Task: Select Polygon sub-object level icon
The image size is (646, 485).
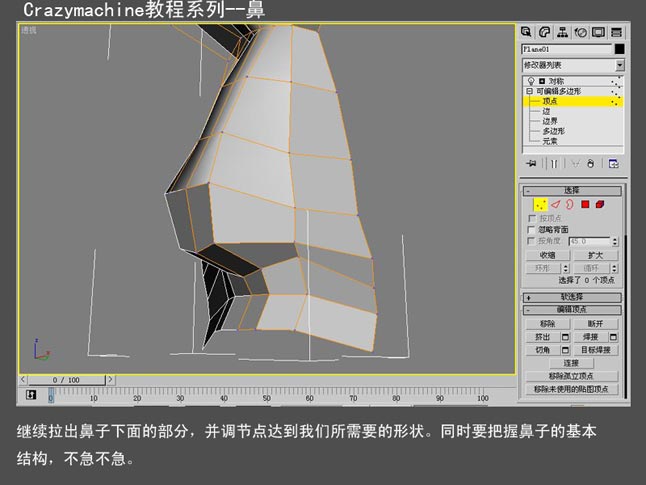Action: (x=585, y=204)
